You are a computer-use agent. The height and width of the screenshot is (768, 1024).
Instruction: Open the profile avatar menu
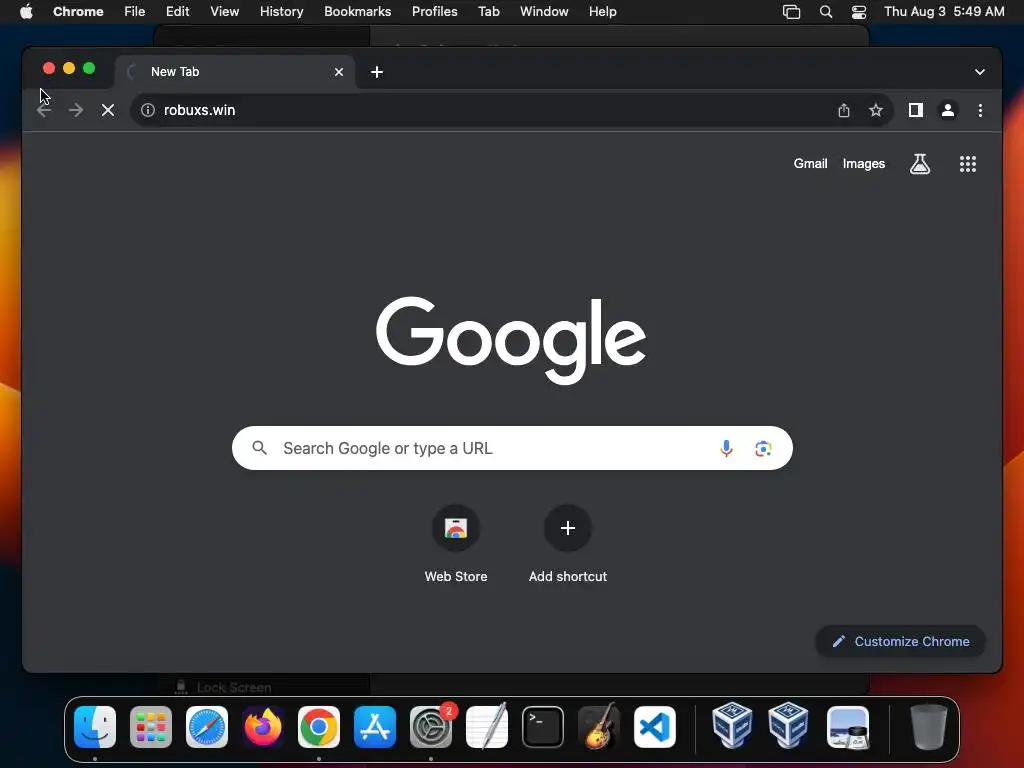click(948, 110)
